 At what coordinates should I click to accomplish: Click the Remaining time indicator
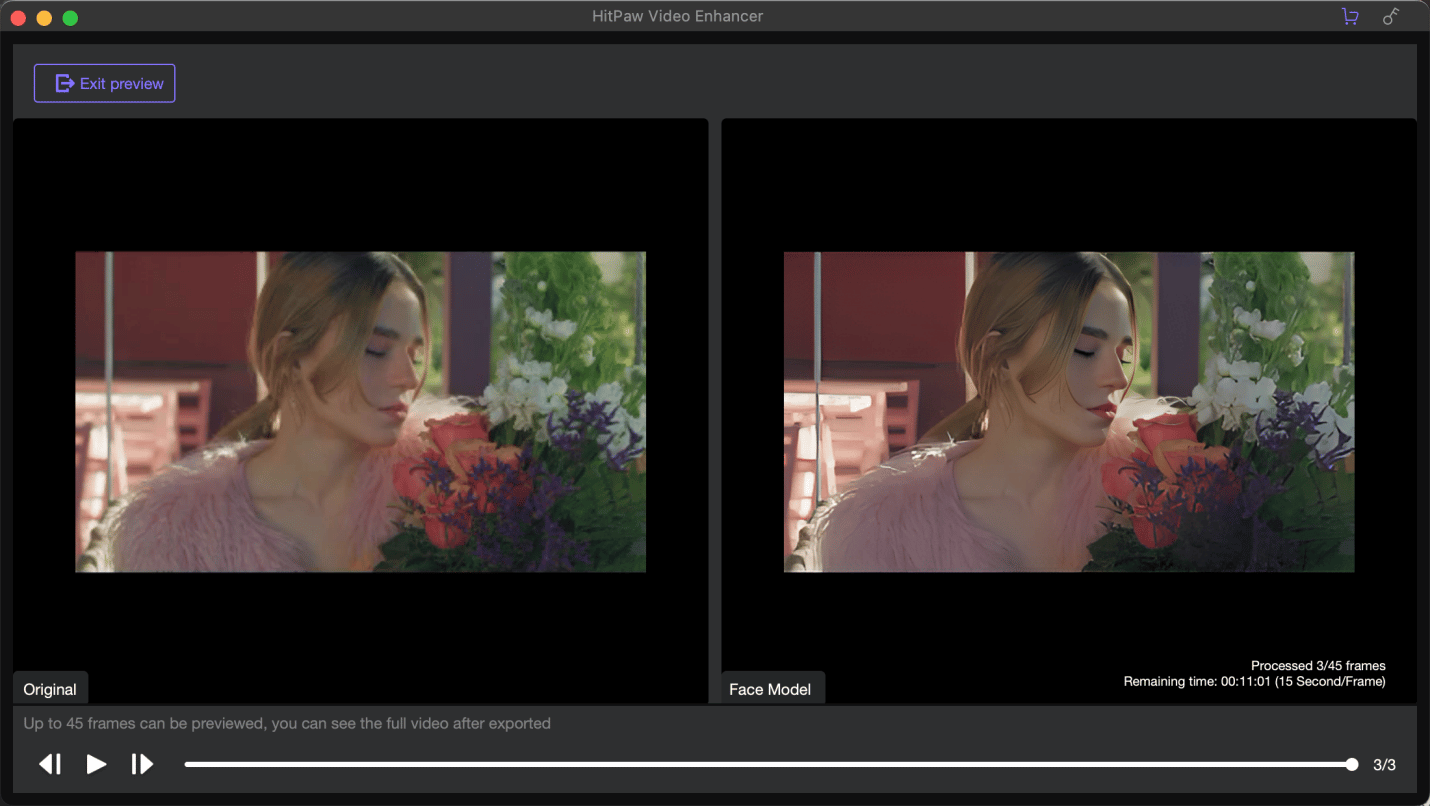[1254, 682]
